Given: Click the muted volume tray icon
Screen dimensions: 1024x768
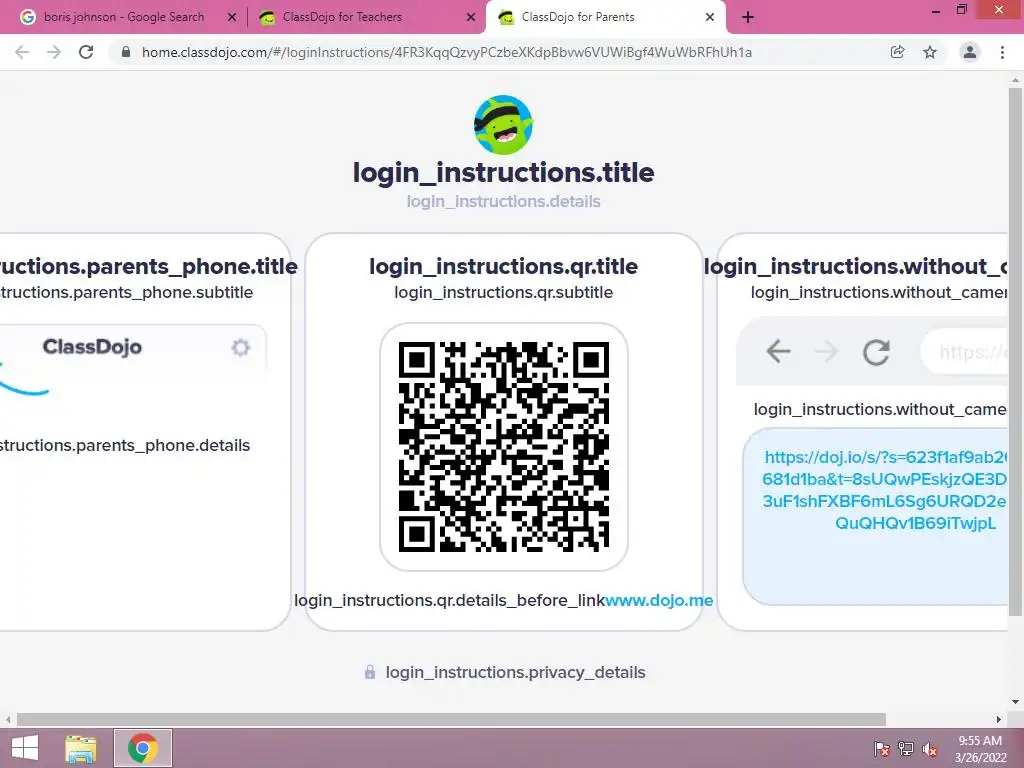Looking at the screenshot, I should [x=930, y=749].
